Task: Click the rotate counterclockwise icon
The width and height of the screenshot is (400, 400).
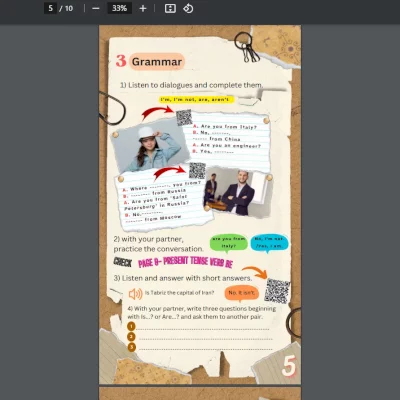Action: pos(188,8)
